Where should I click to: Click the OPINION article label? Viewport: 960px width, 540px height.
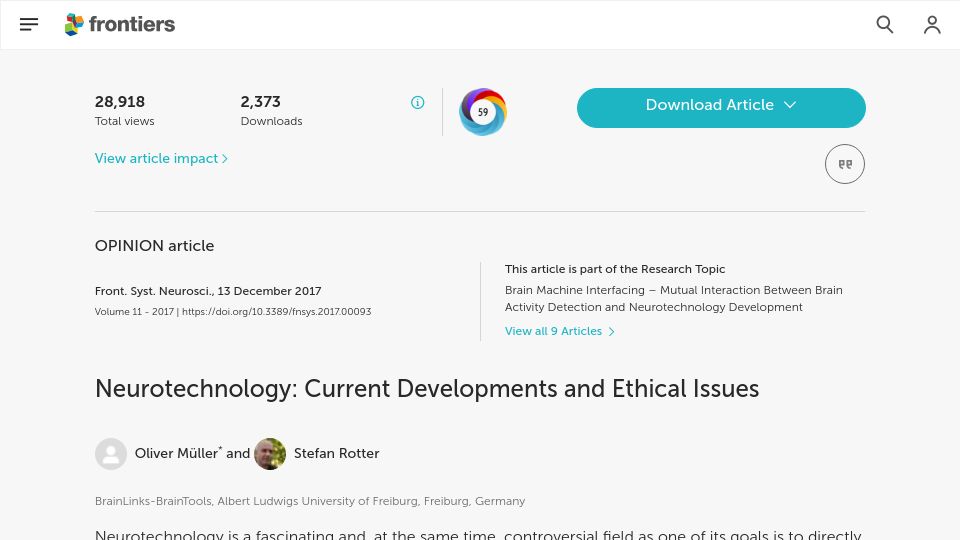[x=154, y=246]
